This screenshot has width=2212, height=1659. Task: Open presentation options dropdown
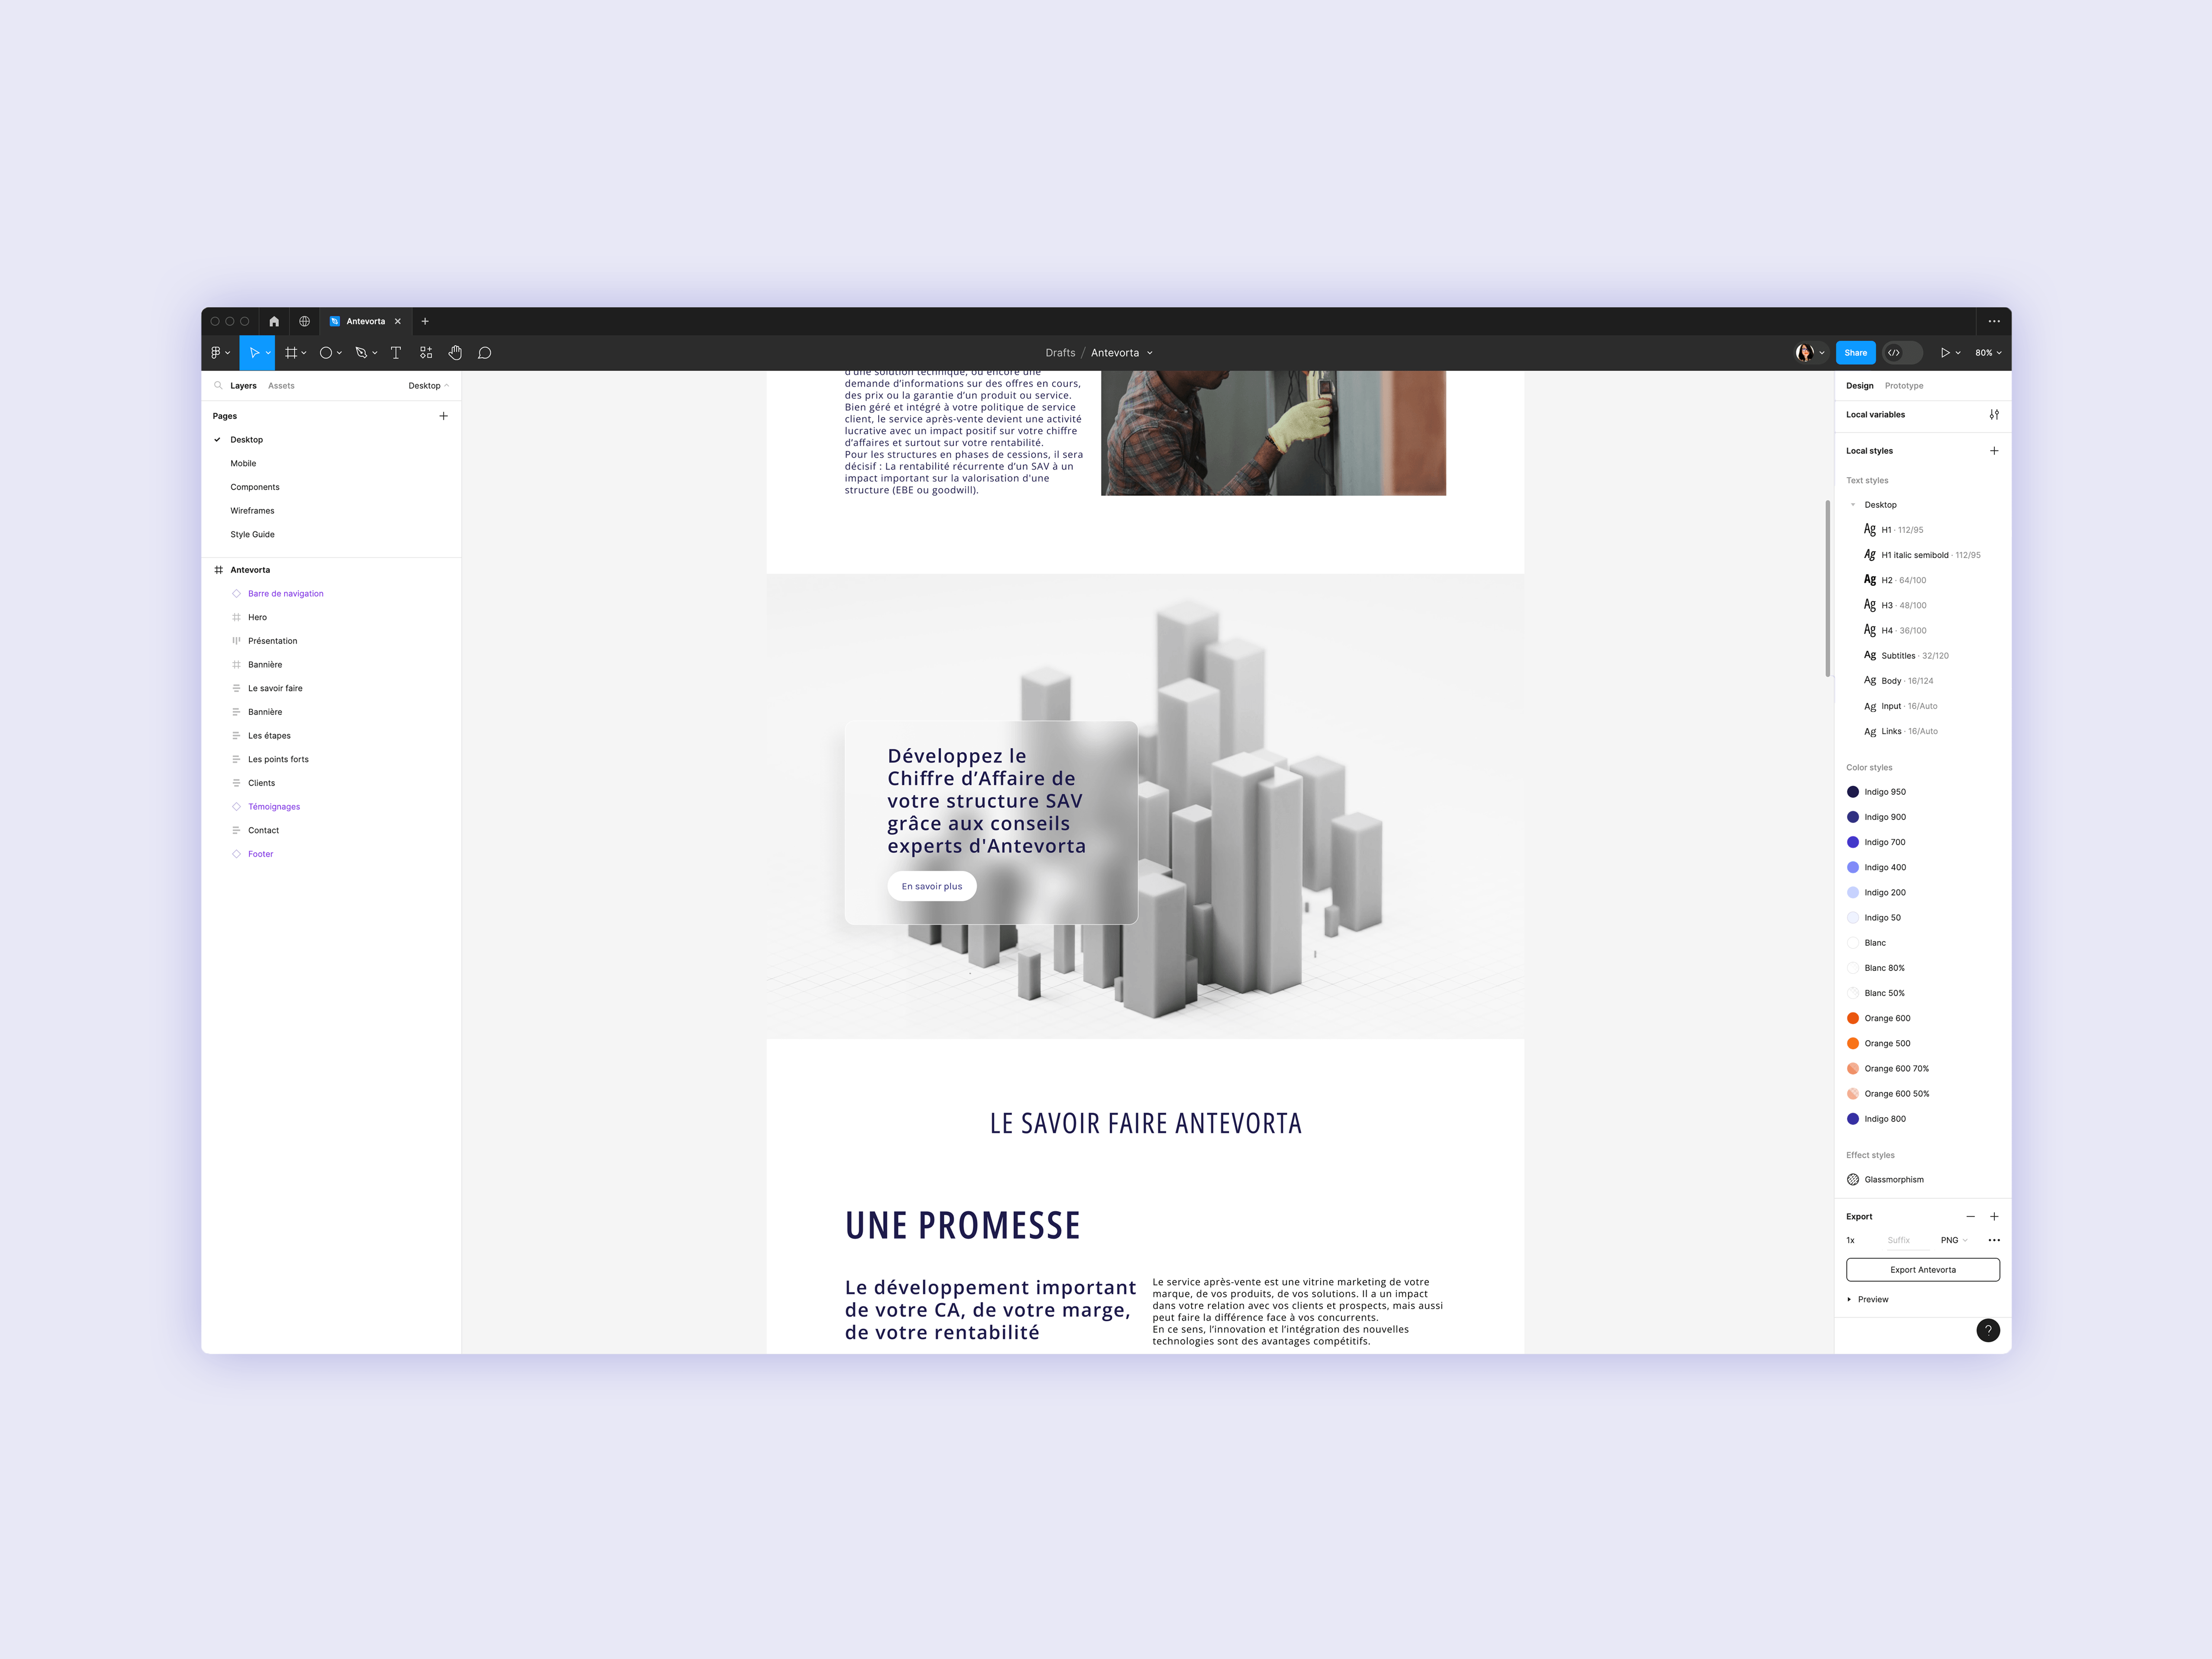click(1958, 353)
